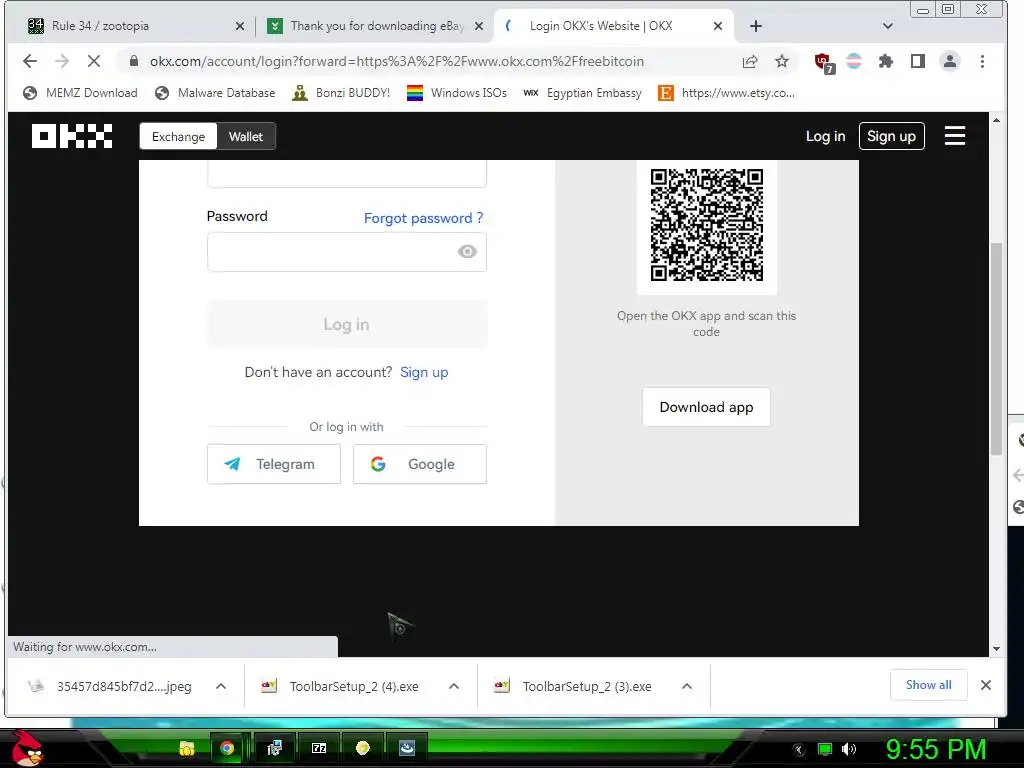The height and width of the screenshot is (768, 1024).
Task: Open the uBlock Origin extension icon
Action: pos(824,63)
